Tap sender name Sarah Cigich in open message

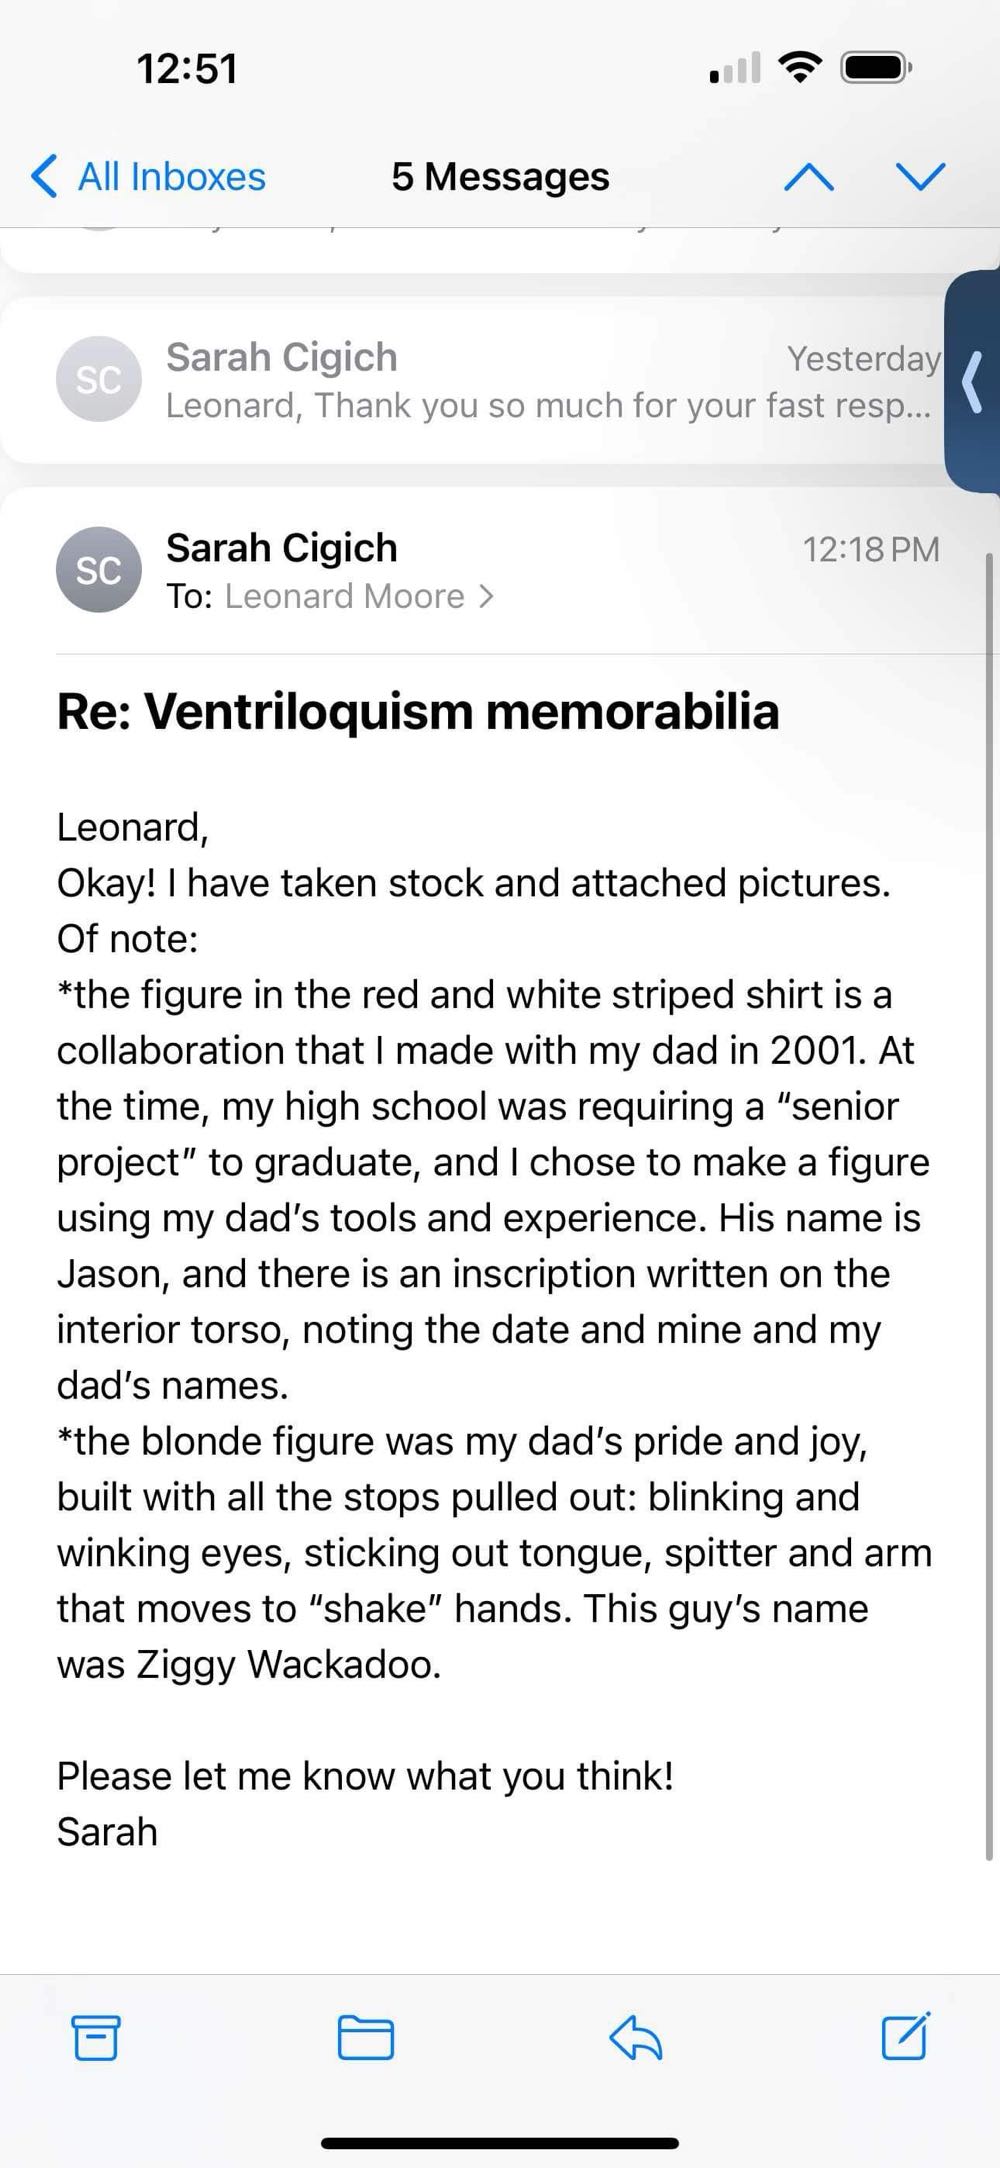tap(282, 548)
